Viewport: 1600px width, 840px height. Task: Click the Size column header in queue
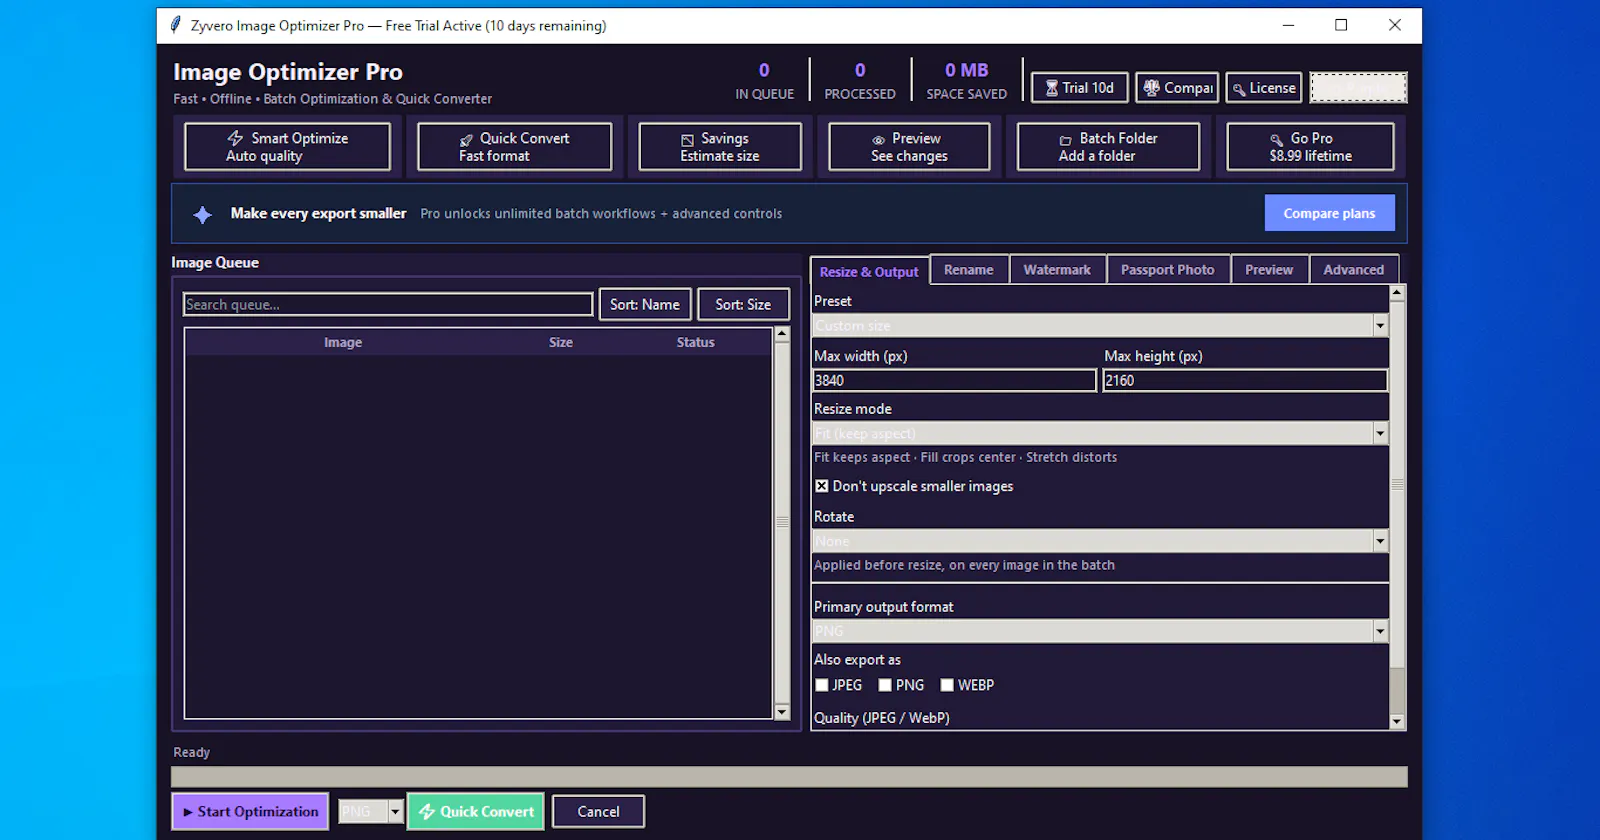[560, 342]
